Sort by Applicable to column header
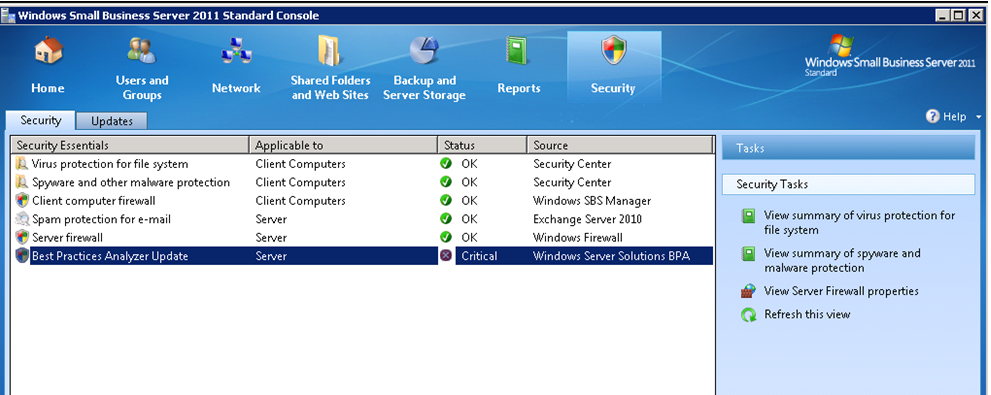This screenshot has width=991, height=395. tap(344, 145)
